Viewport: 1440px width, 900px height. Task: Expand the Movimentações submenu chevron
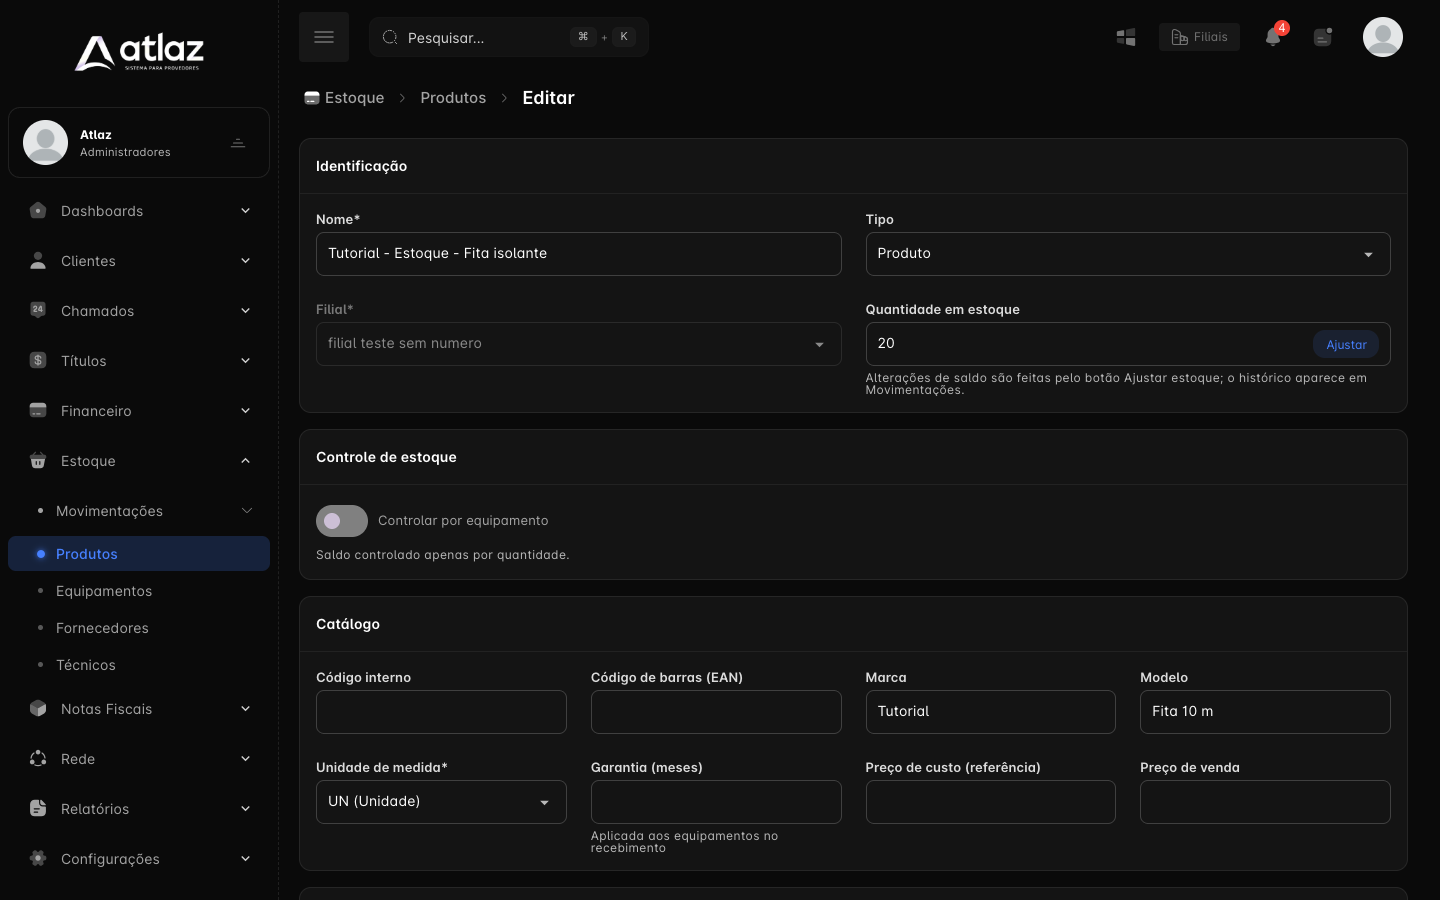[x=247, y=511]
